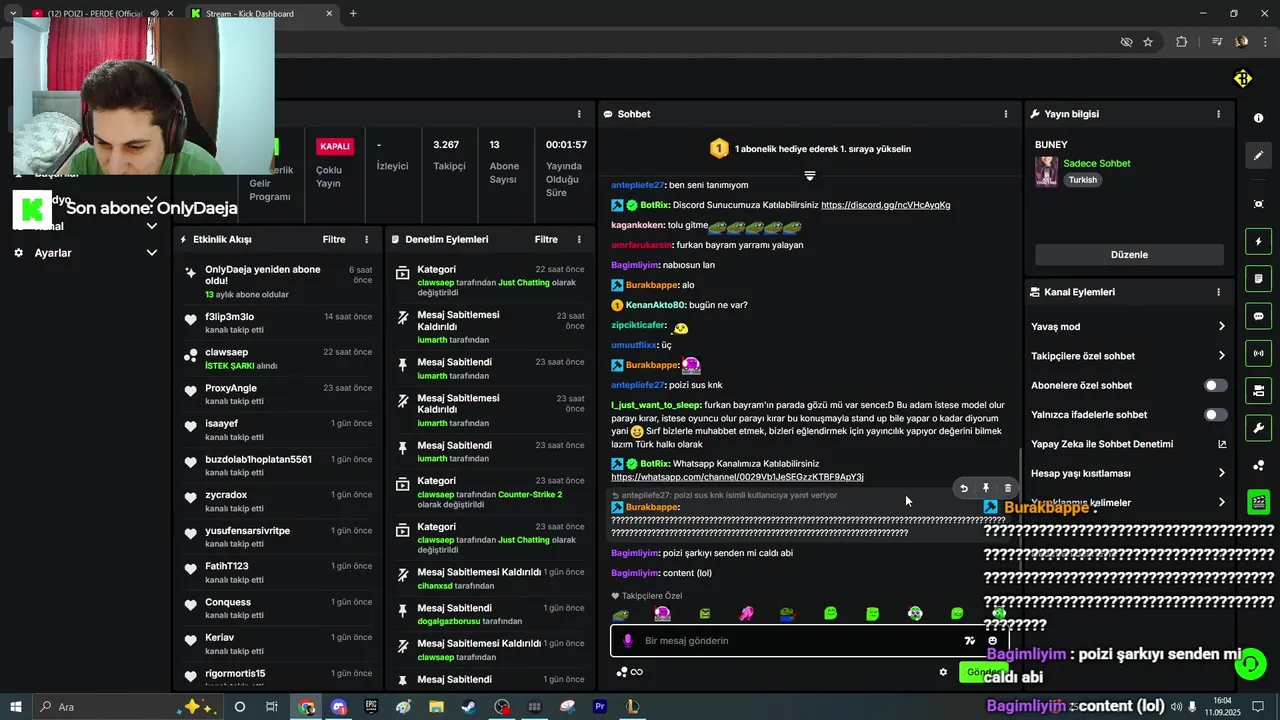The image size is (1280, 720).
Task: Open the pinned leaderboard expand handle in chat
Action: (810, 175)
